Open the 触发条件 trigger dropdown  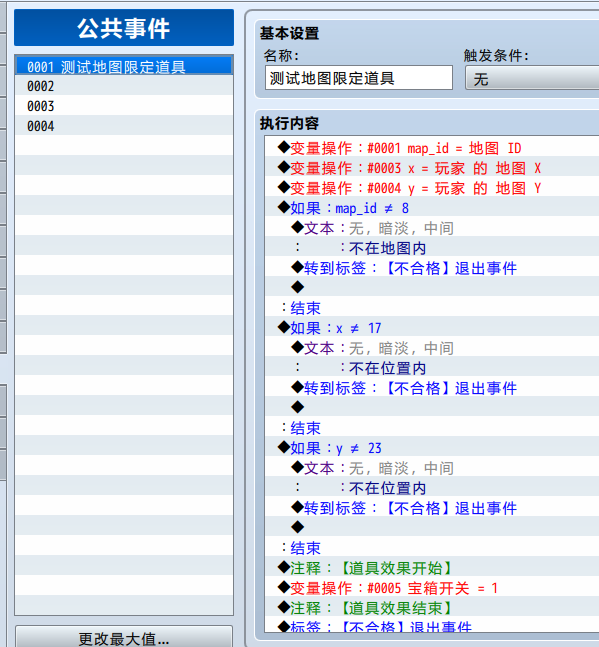pos(532,78)
